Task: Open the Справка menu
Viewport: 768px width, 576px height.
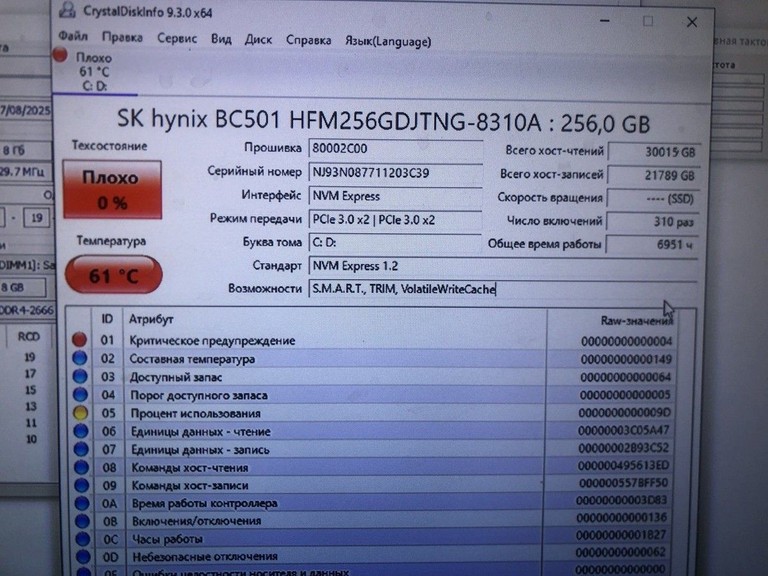Action: coord(309,40)
